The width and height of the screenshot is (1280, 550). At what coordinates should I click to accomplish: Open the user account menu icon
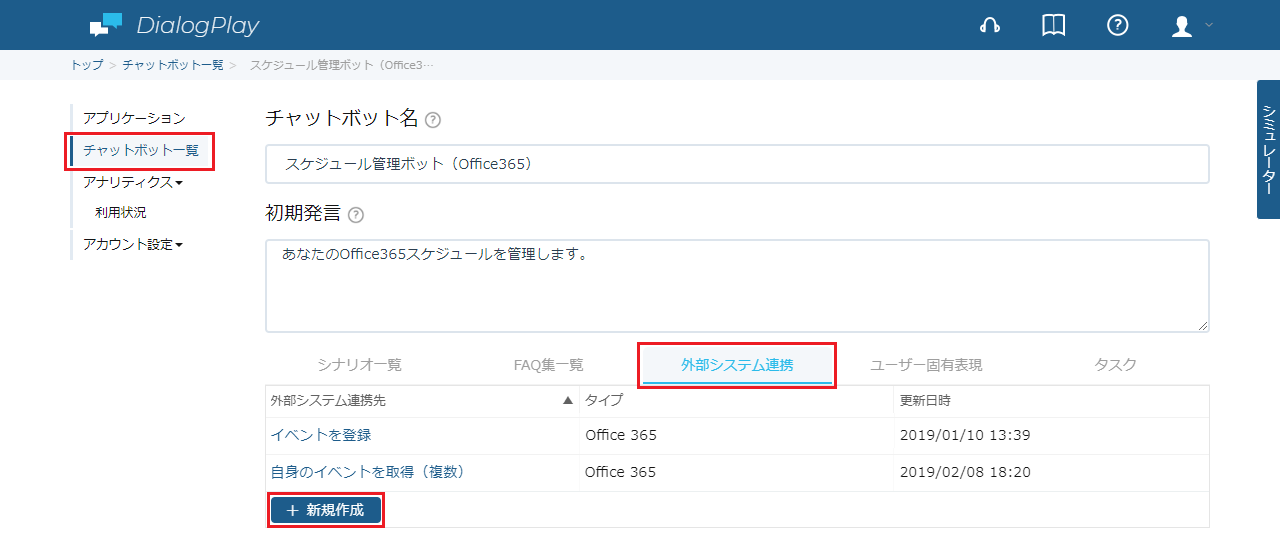coord(1182,26)
